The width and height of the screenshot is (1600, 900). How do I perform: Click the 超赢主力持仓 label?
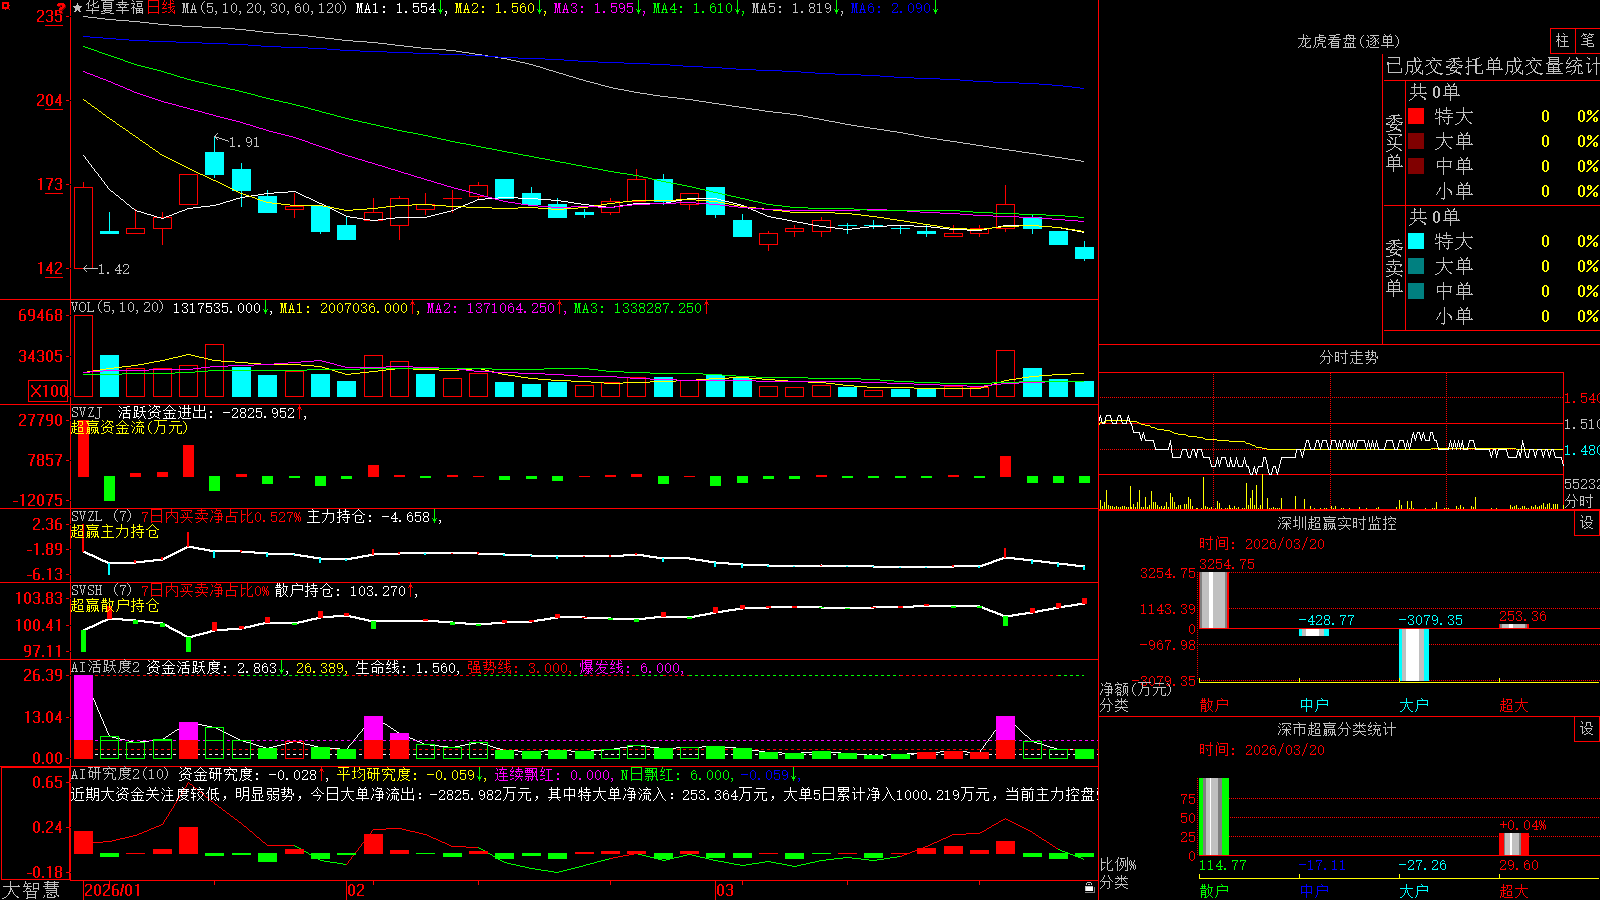115,531
